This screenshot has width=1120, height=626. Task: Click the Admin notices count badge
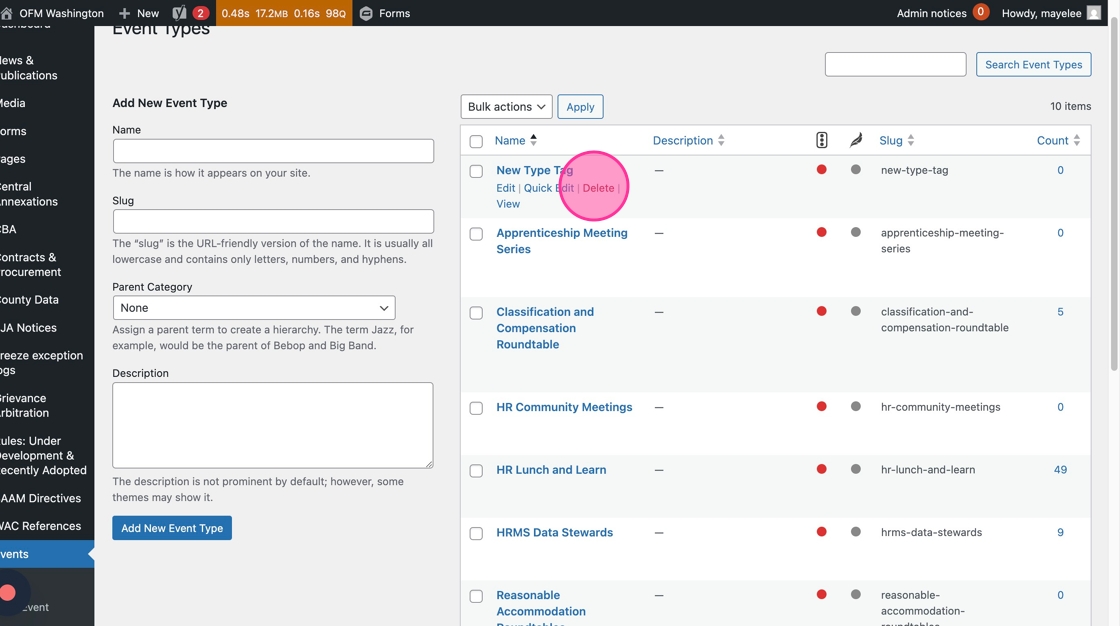click(980, 13)
